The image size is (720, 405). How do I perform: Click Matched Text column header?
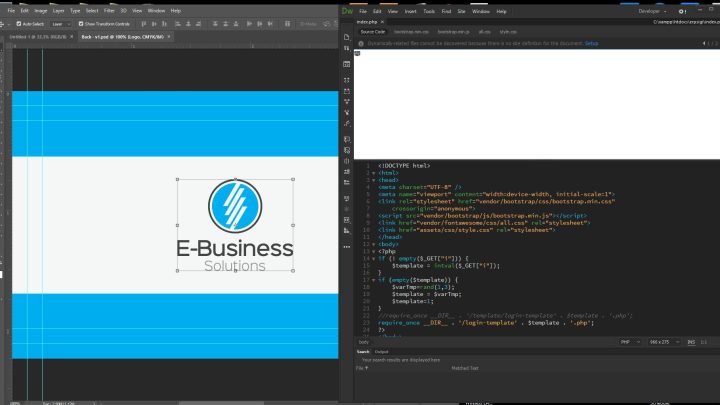click(465, 368)
